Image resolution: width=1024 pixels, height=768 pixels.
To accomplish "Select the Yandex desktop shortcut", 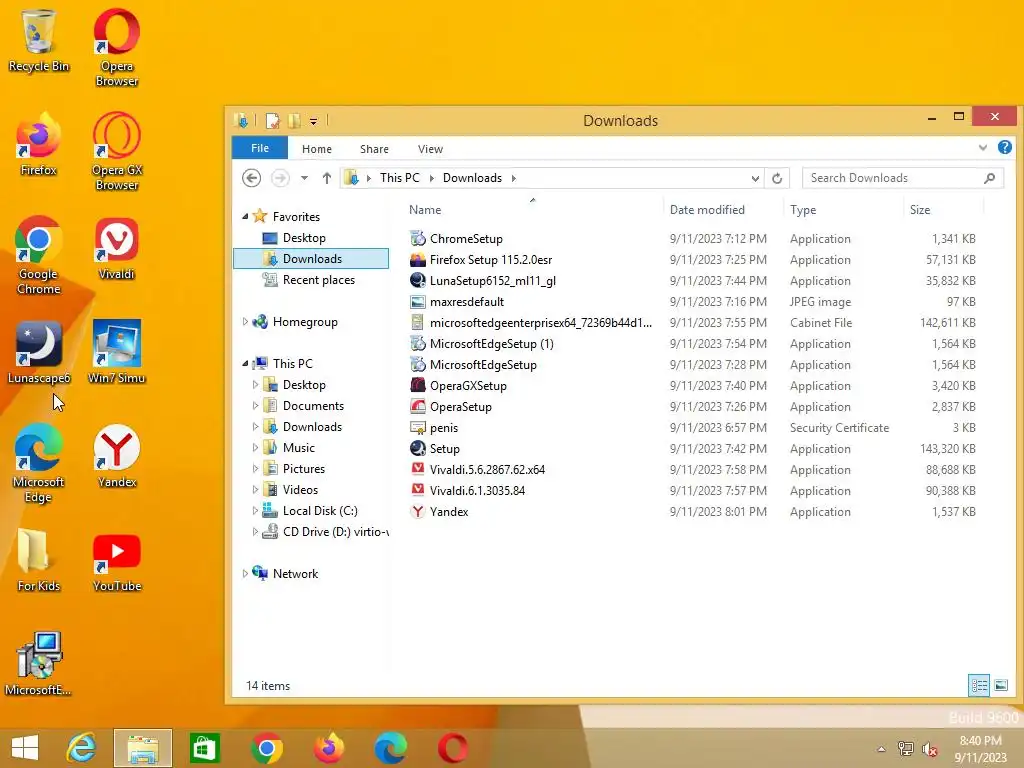I will 116,456.
